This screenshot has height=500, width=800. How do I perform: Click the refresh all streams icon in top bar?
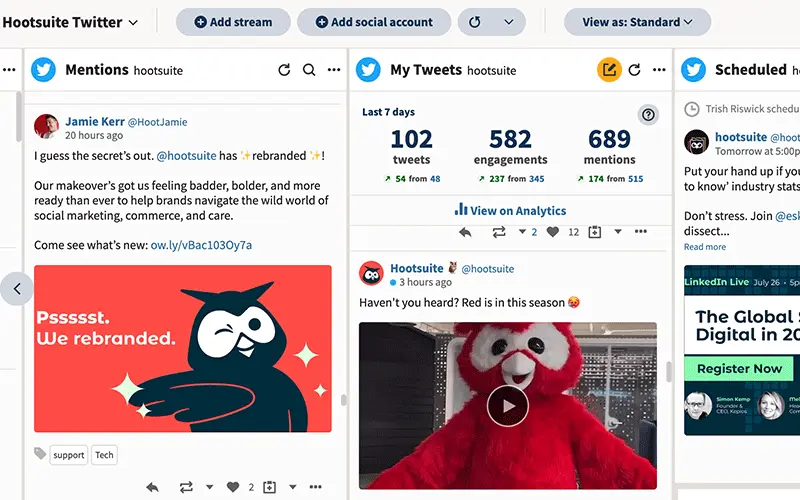474,22
